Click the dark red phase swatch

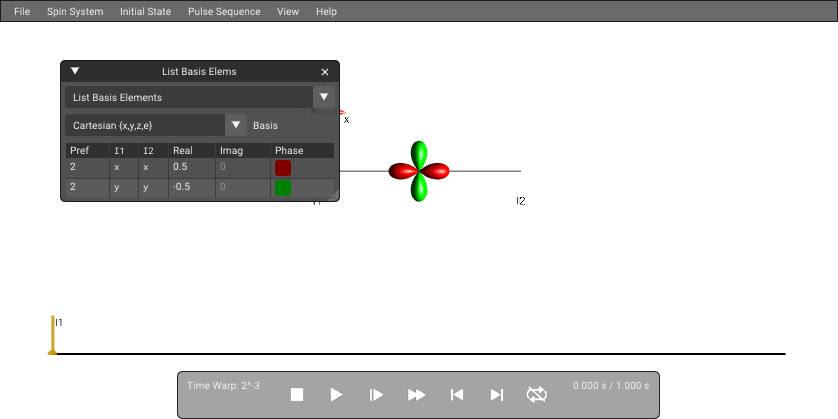283,168
